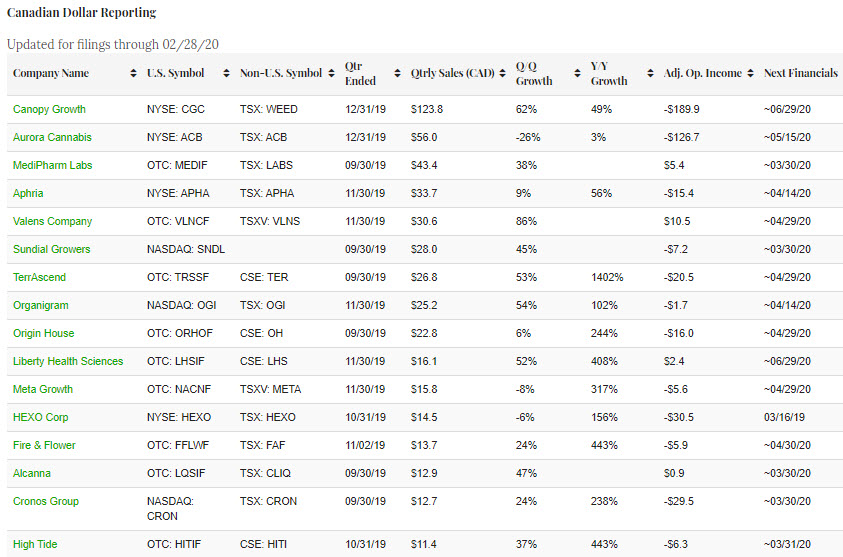Sort by Adj. Op. Income arrows

[750, 74]
